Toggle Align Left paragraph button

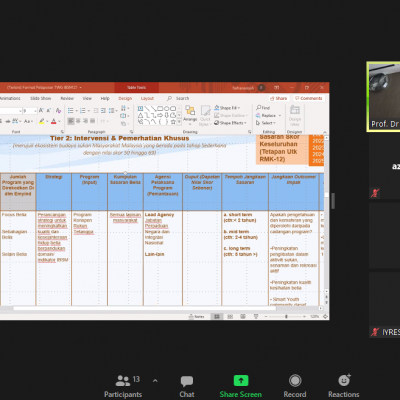point(71,121)
